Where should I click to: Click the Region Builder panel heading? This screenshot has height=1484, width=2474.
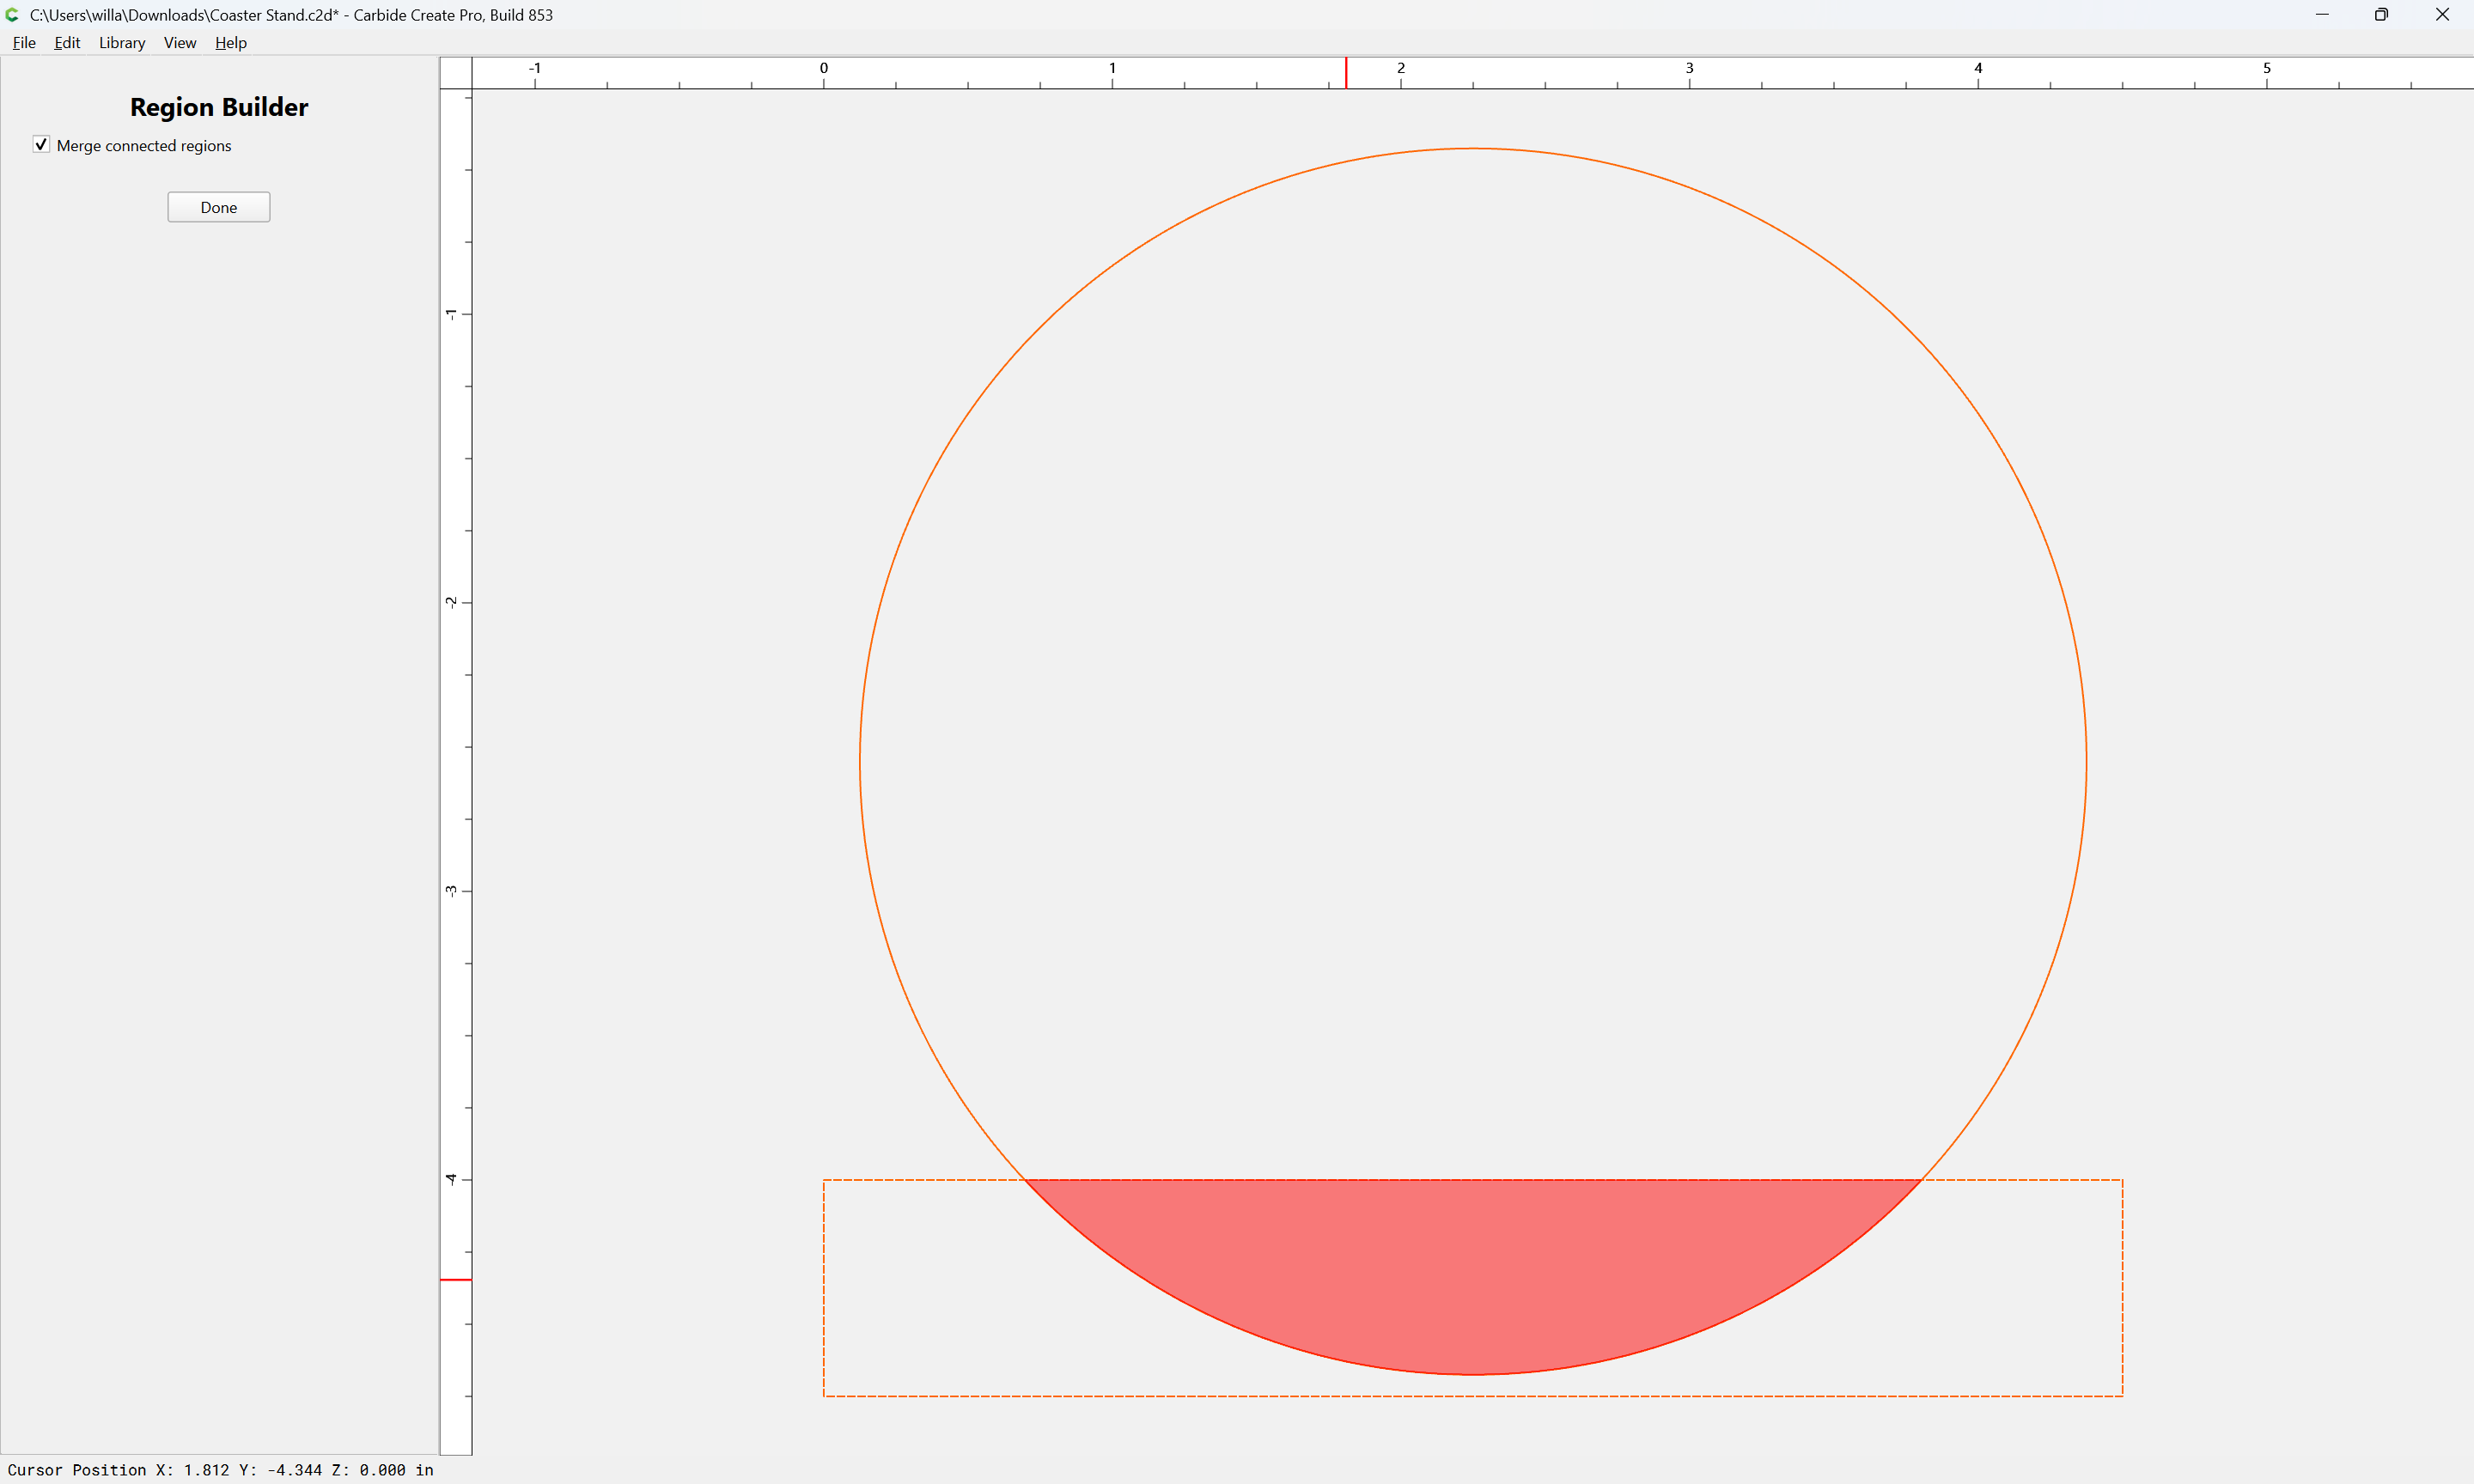pos(219,107)
